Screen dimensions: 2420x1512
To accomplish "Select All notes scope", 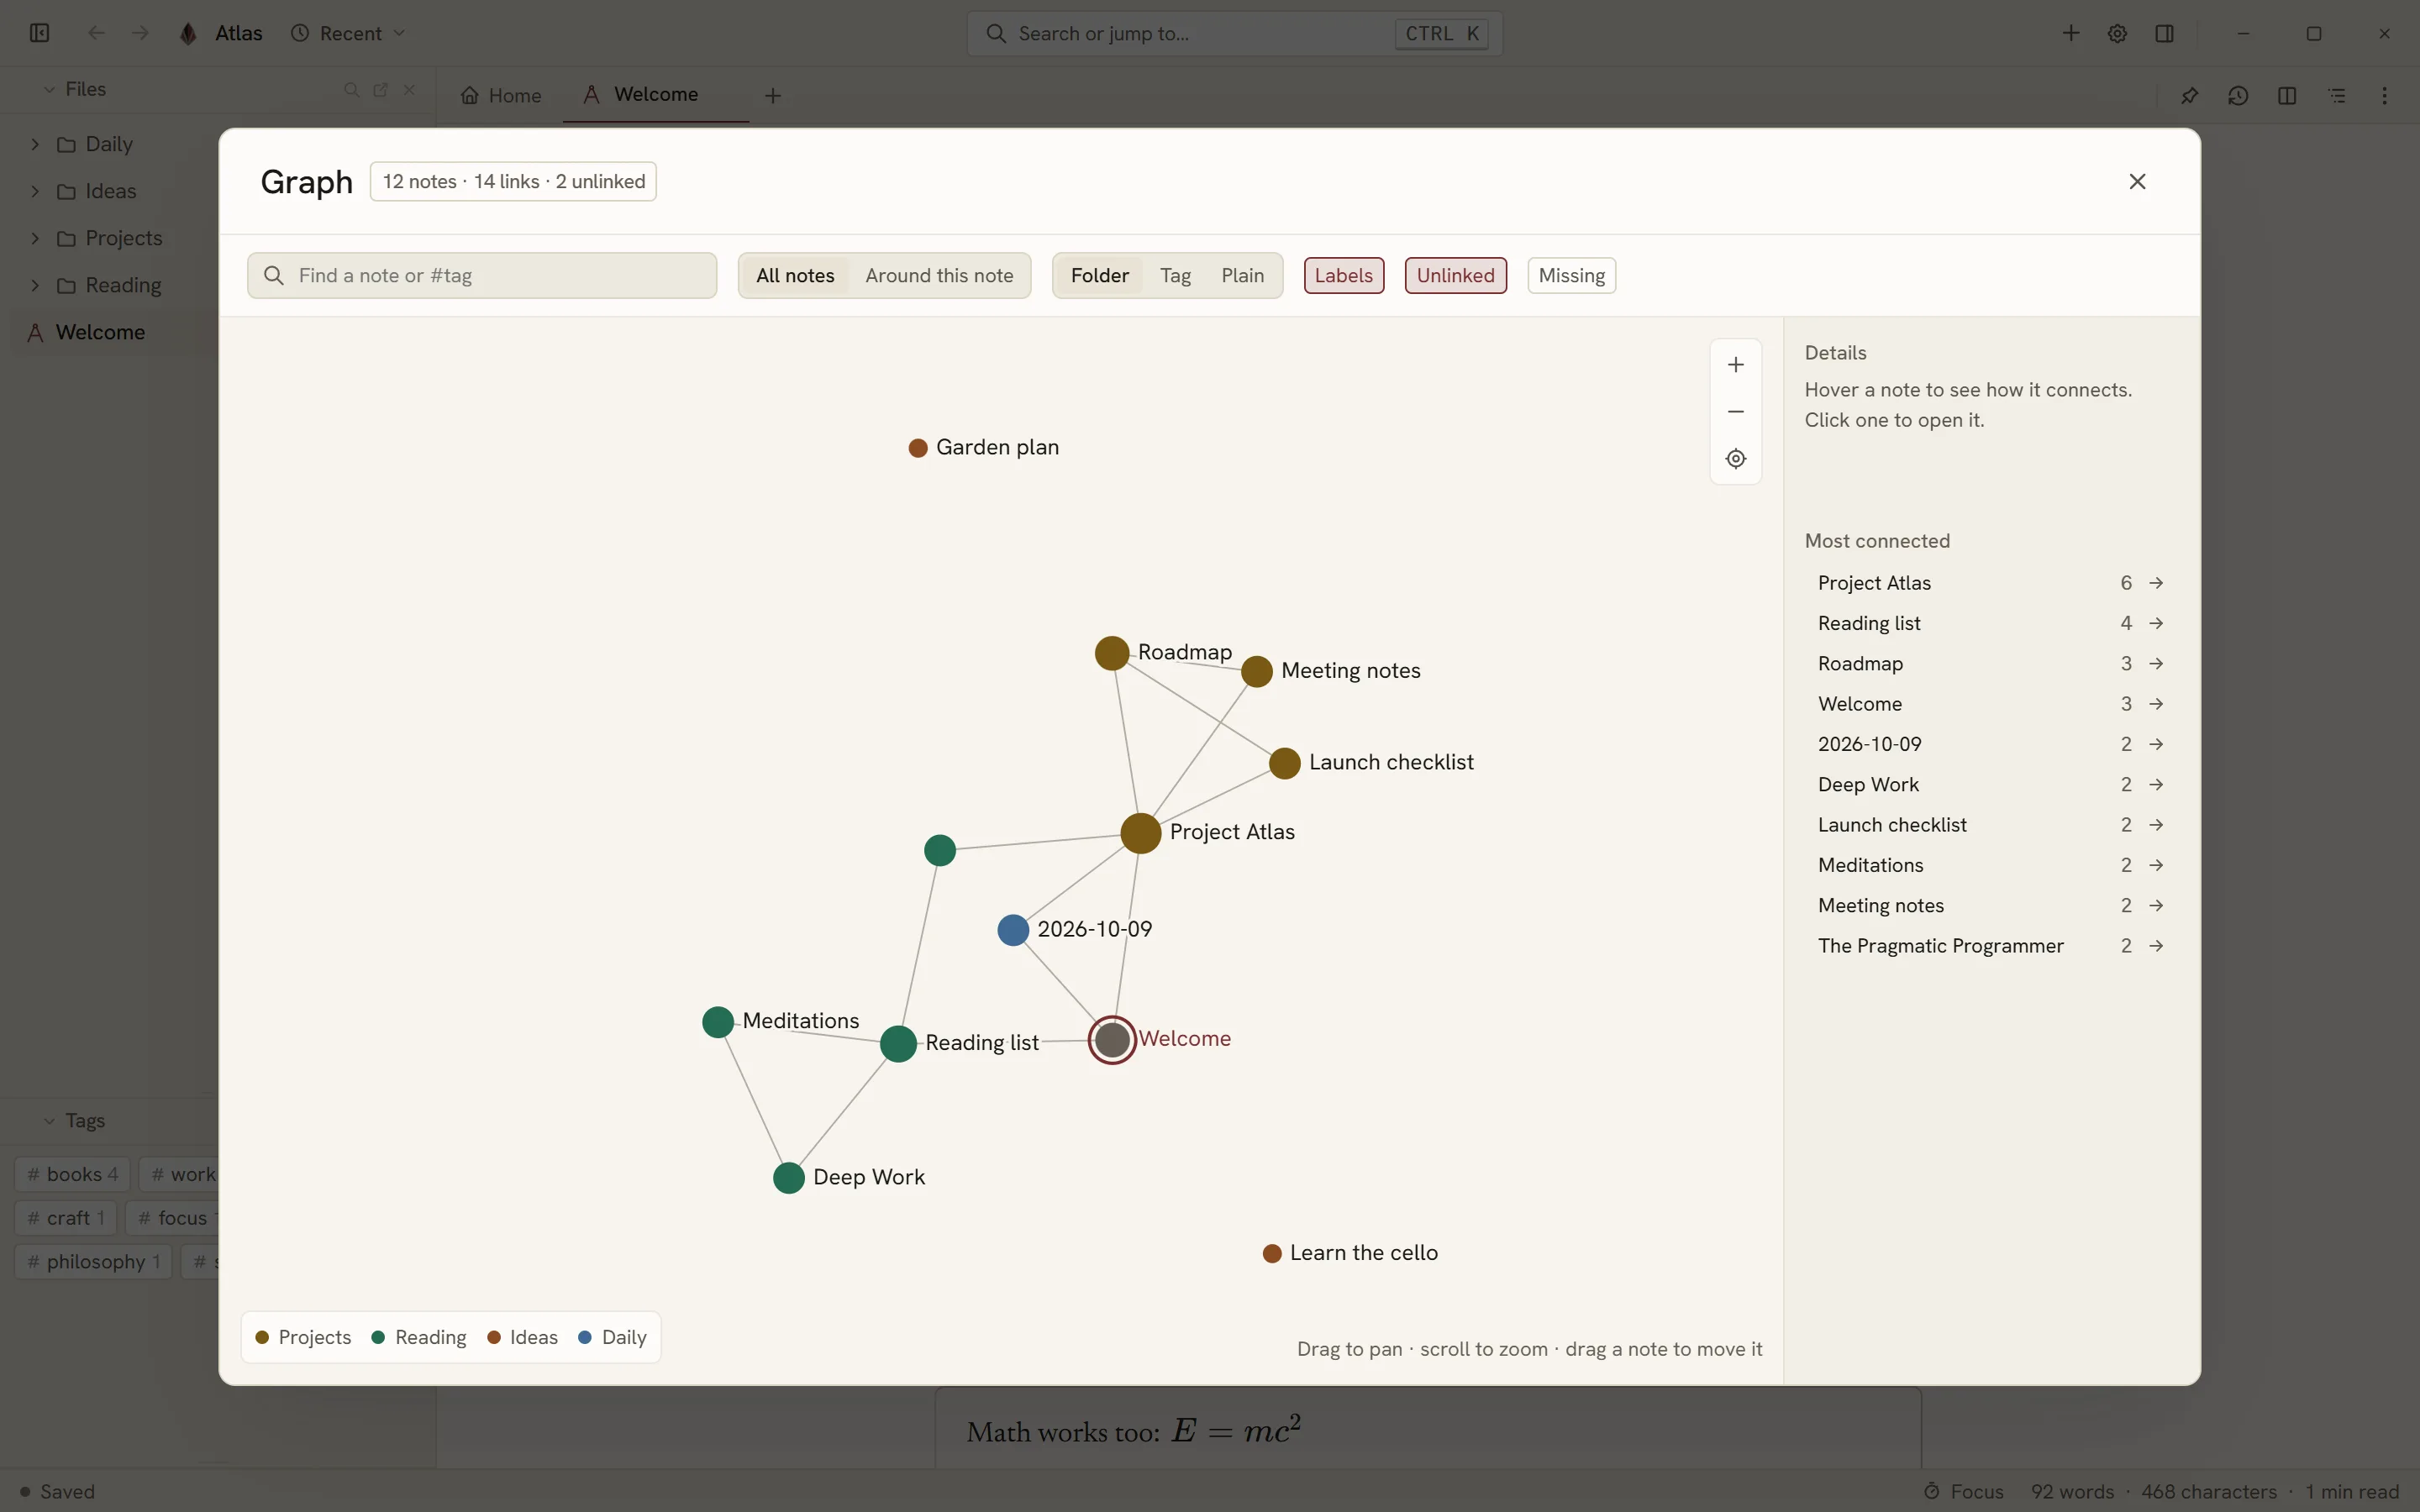I will pyautogui.click(x=795, y=276).
